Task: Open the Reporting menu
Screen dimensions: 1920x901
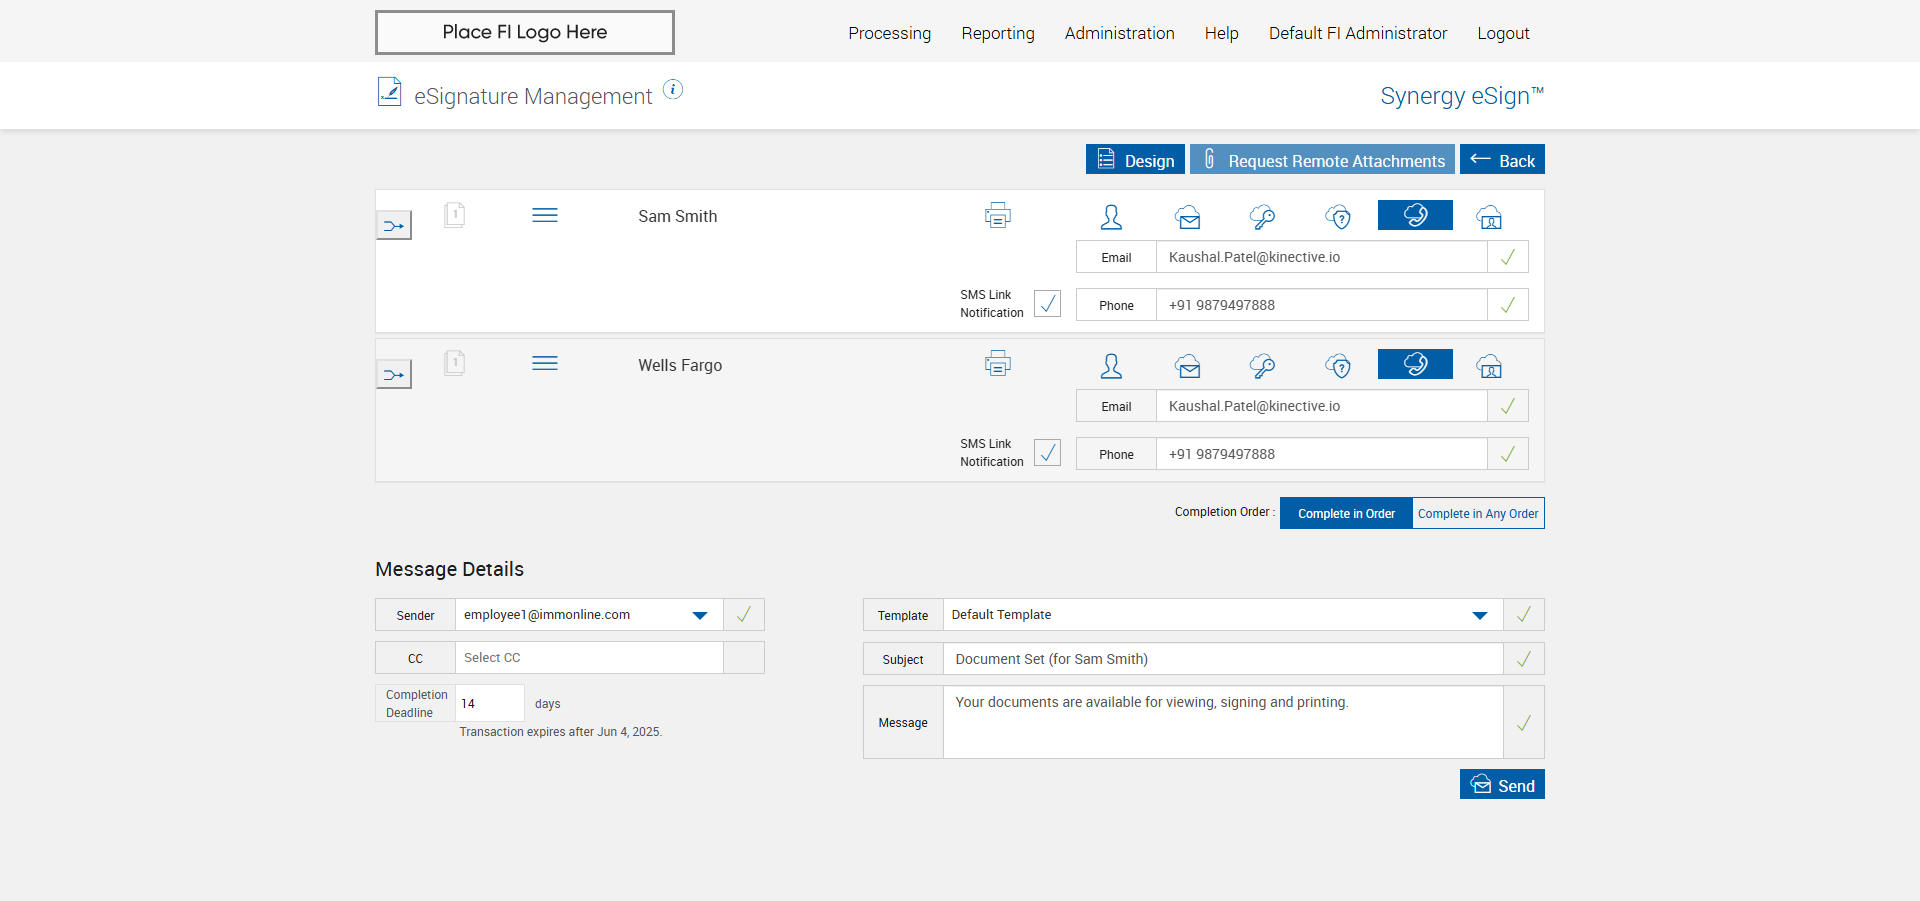Action: click(x=998, y=33)
